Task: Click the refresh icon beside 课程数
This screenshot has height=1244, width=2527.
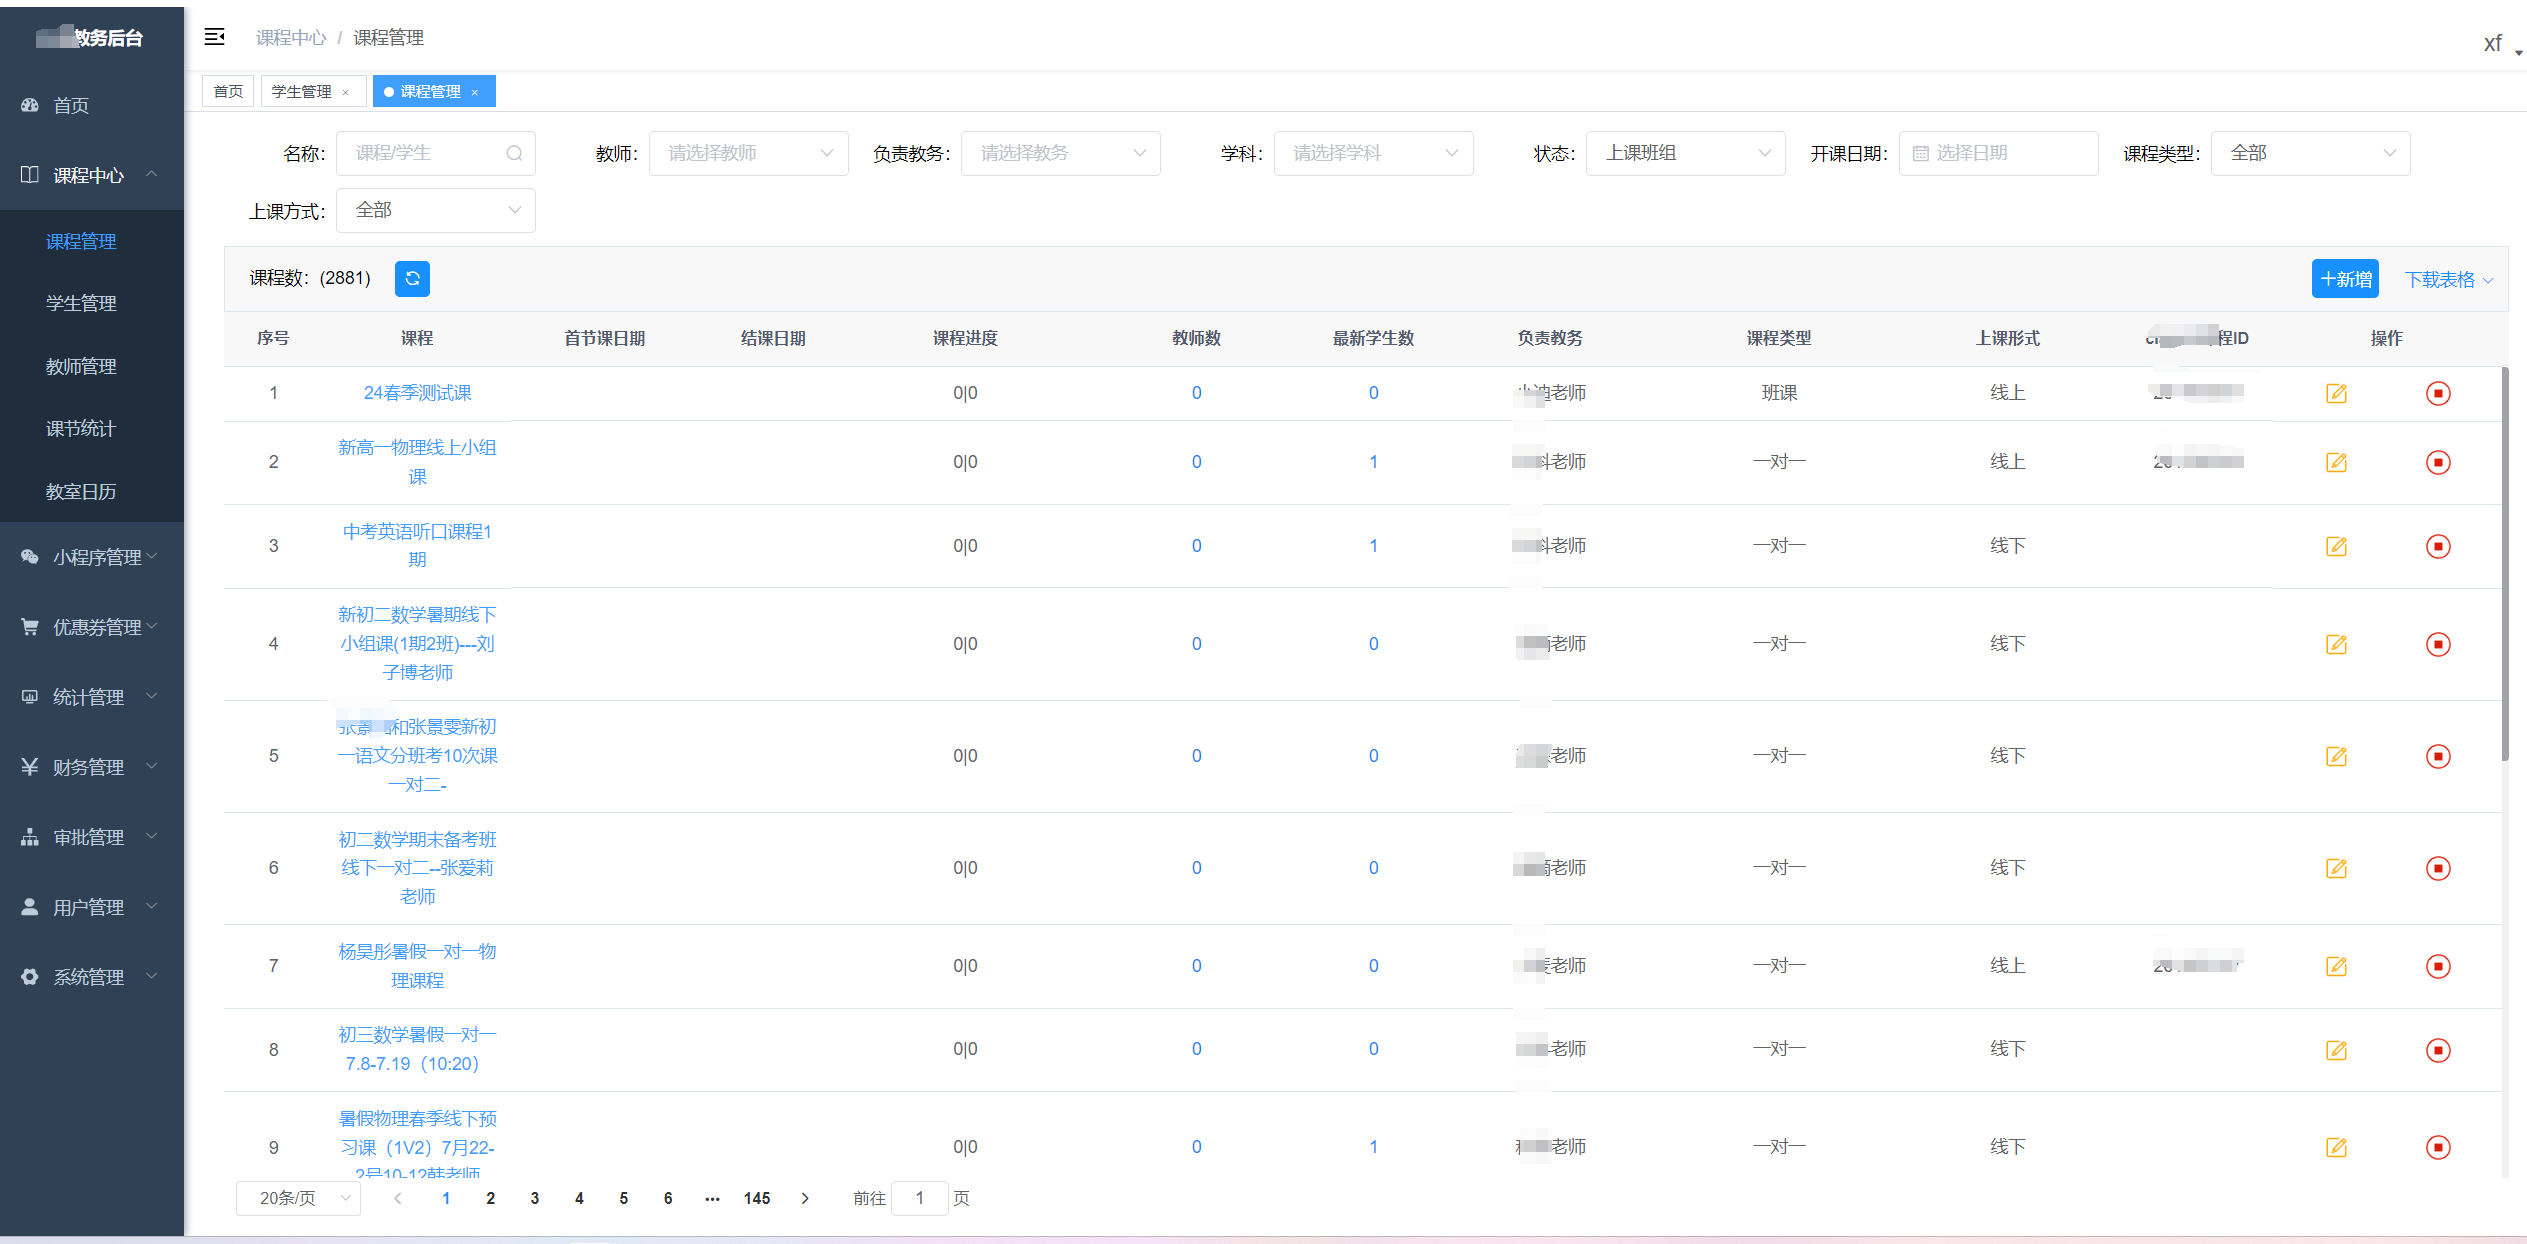Action: pyautogui.click(x=412, y=278)
